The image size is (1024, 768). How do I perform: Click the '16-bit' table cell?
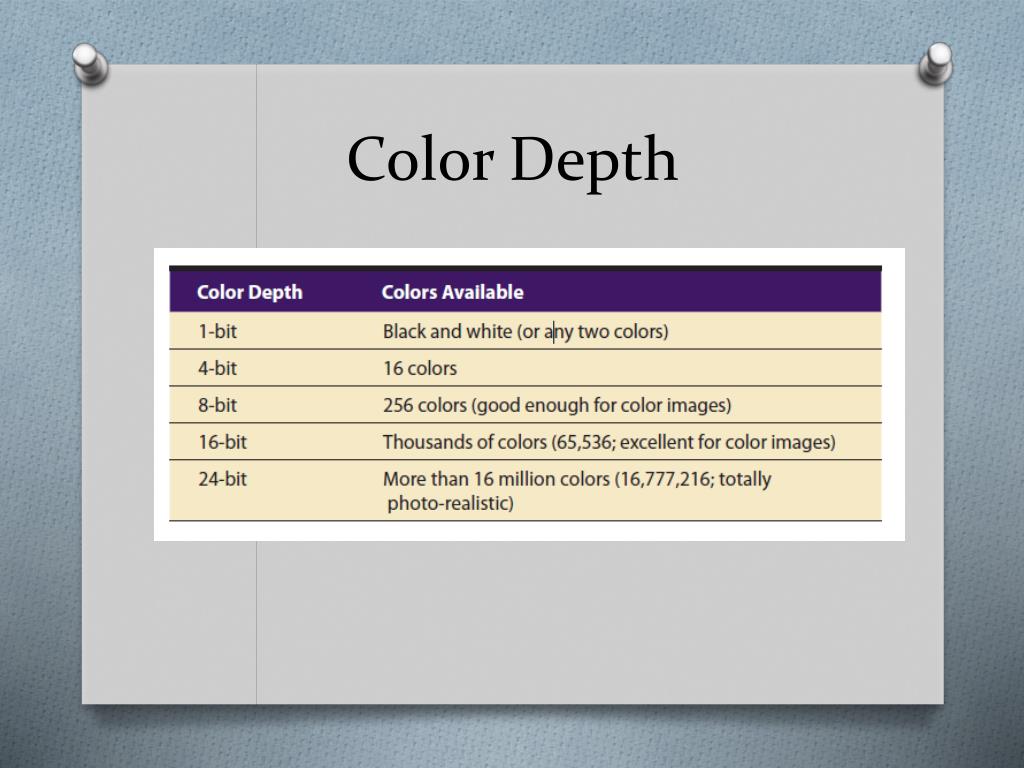(x=223, y=442)
